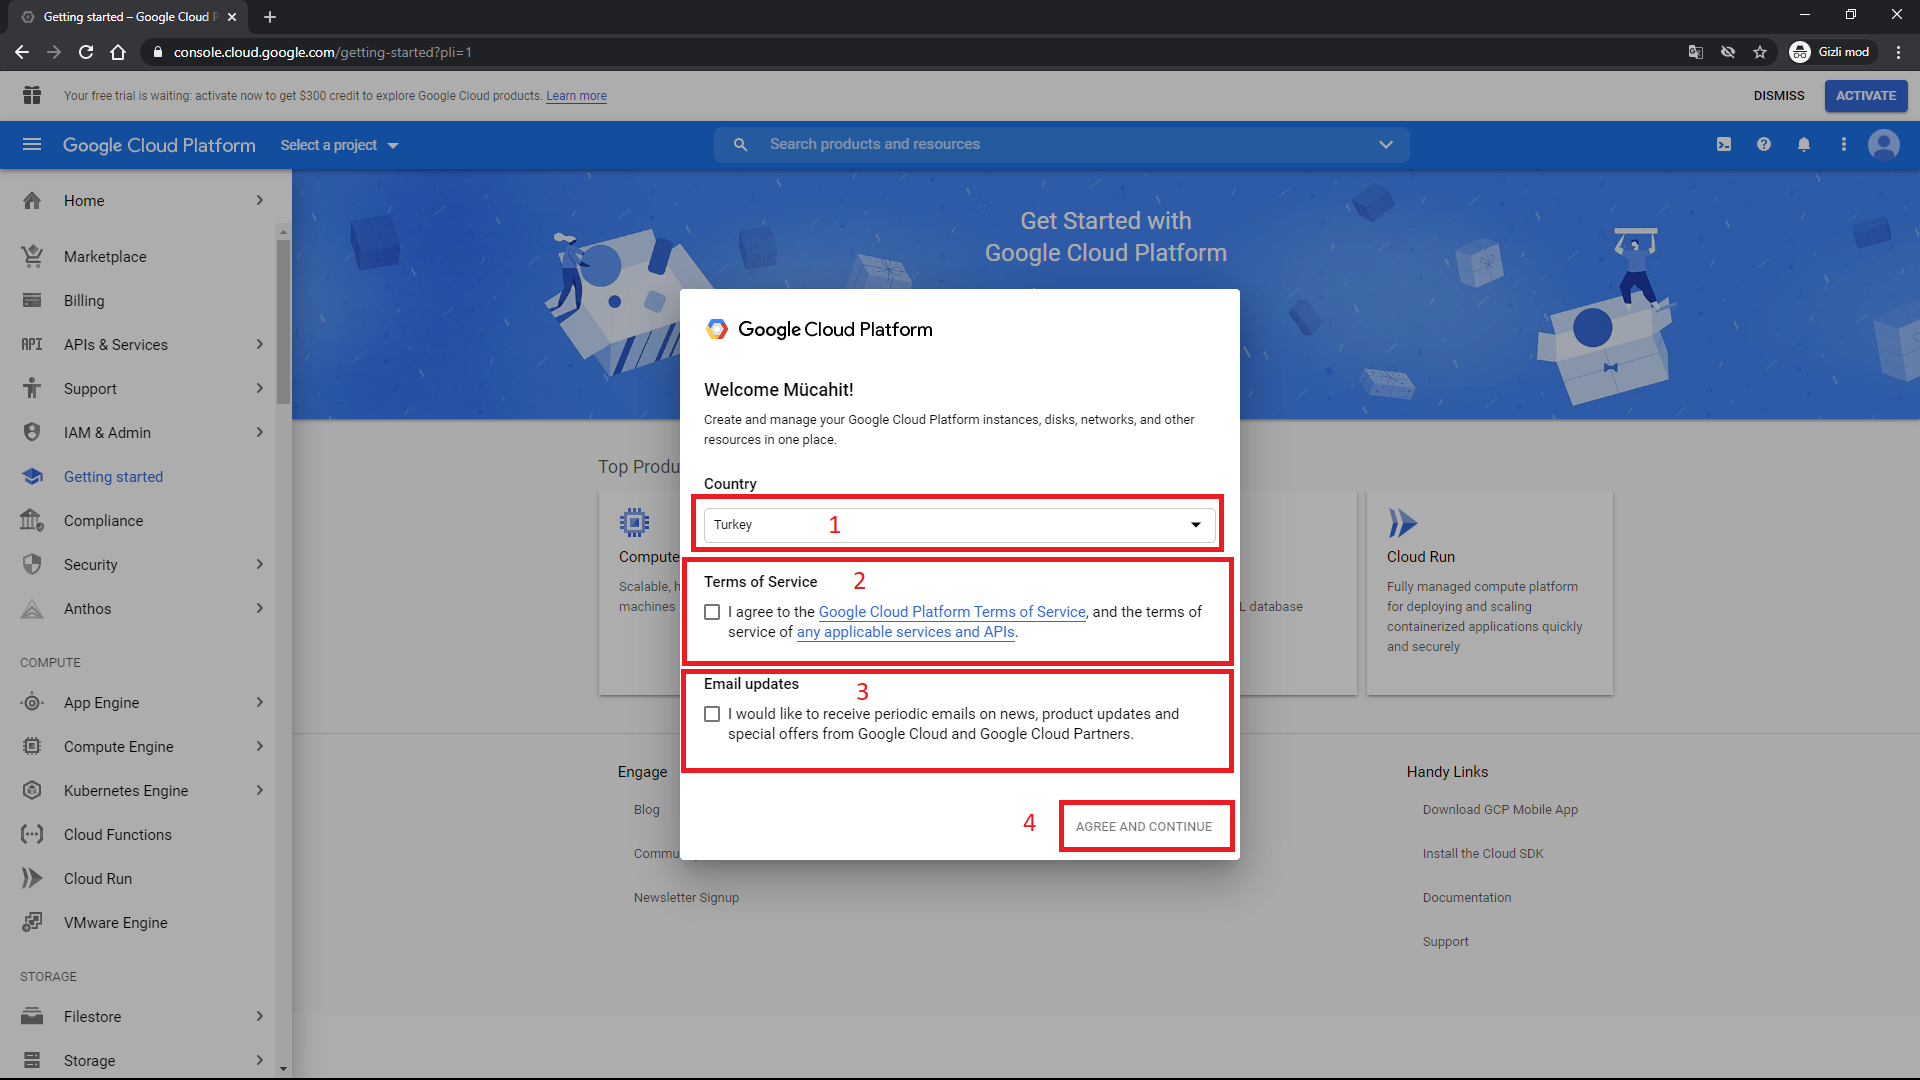Click the sidebar vertical scrollbar
This screenshot has height=1080, width=1920.
[x=283, y=320]
